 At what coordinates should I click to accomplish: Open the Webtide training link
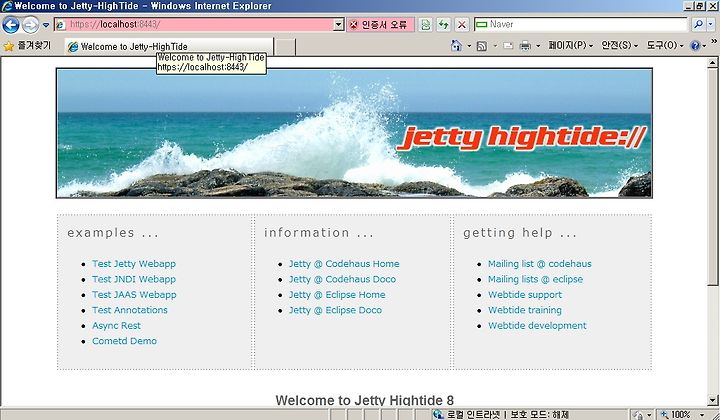(x=525, y=310)
